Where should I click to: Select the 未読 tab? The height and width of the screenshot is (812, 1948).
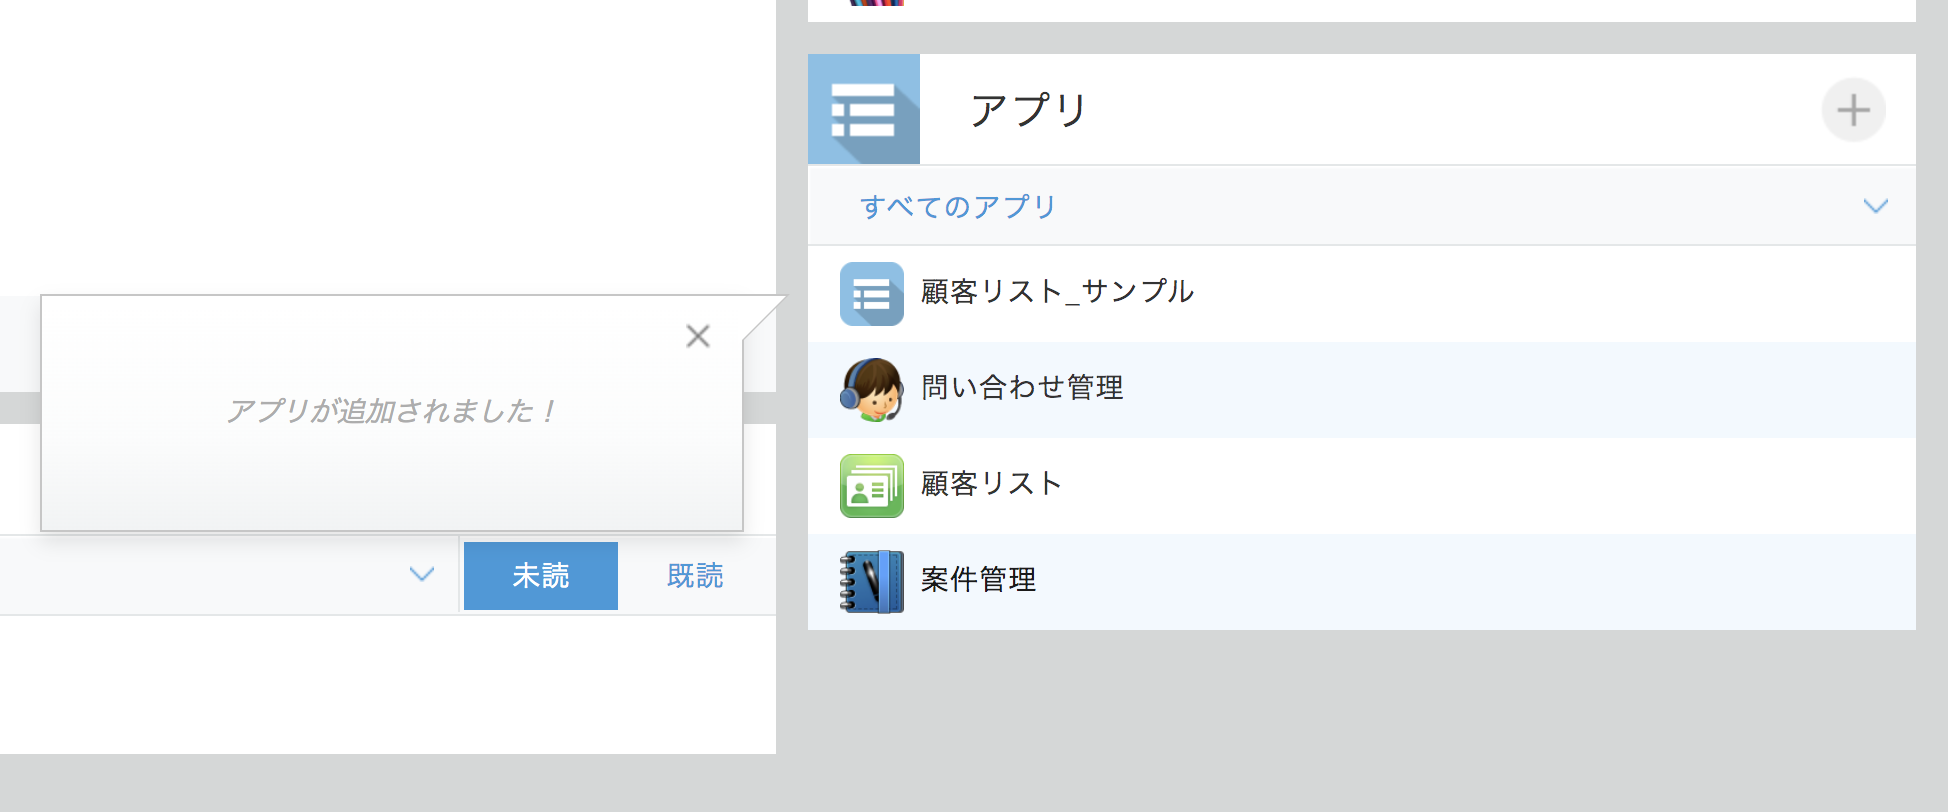click(541, 575)
